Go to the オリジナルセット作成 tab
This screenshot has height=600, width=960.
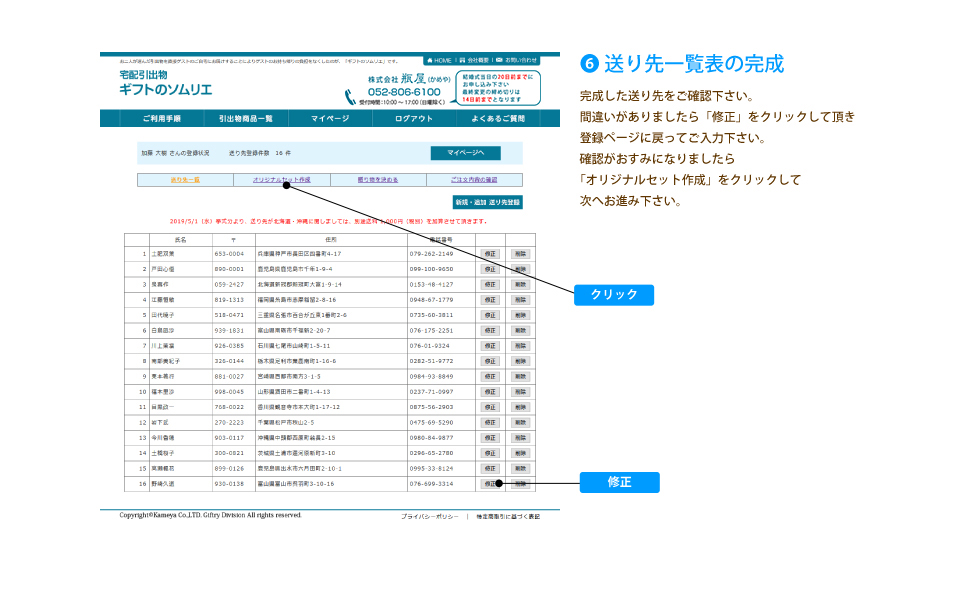[x=281, y=180]
